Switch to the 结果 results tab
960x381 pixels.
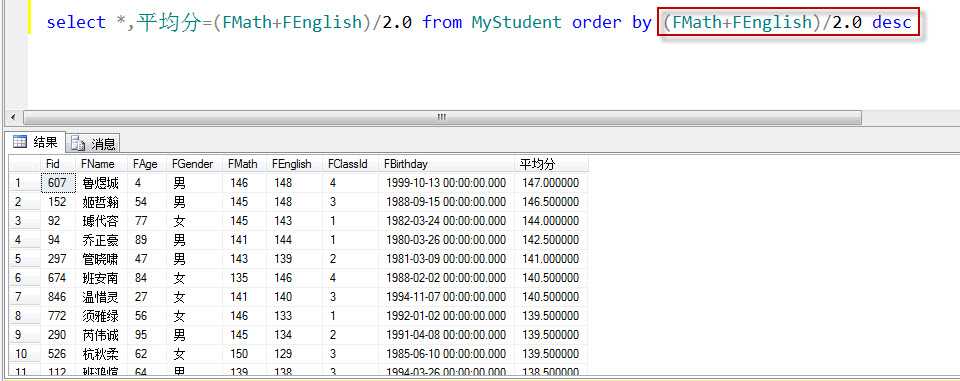pyautogui.click(x=37, y=143)
